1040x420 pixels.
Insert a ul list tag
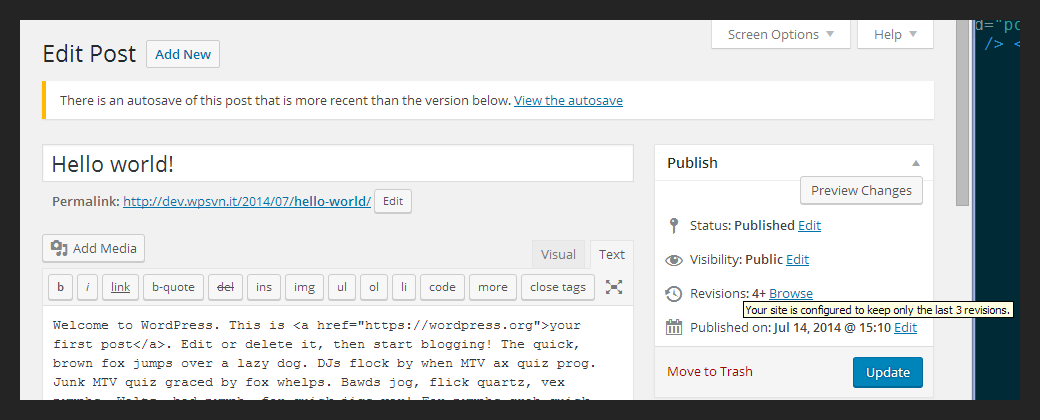pyautogui.click(x=342, y=287)
